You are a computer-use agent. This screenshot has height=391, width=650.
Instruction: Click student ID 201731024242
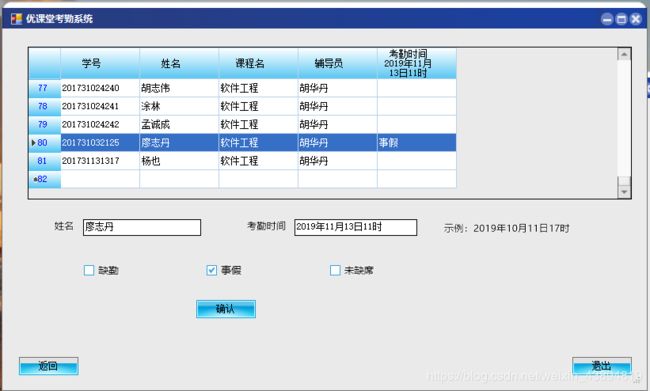[x=100, y=124]
